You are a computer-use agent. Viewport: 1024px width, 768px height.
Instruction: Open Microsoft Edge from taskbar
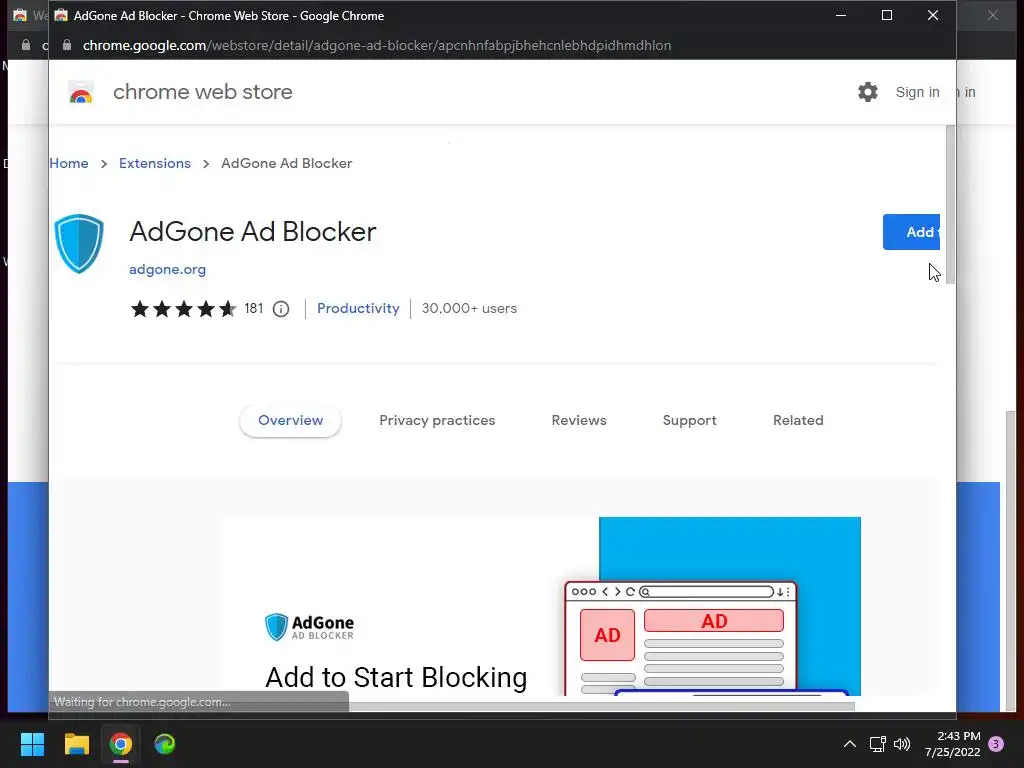(x=165, y=744)
